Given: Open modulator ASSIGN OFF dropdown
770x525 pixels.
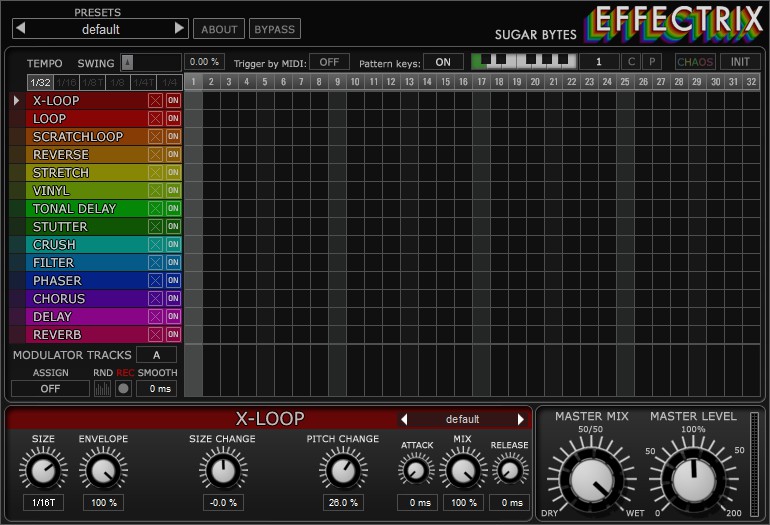Looking at the screenshot, I should pos(50,388).
